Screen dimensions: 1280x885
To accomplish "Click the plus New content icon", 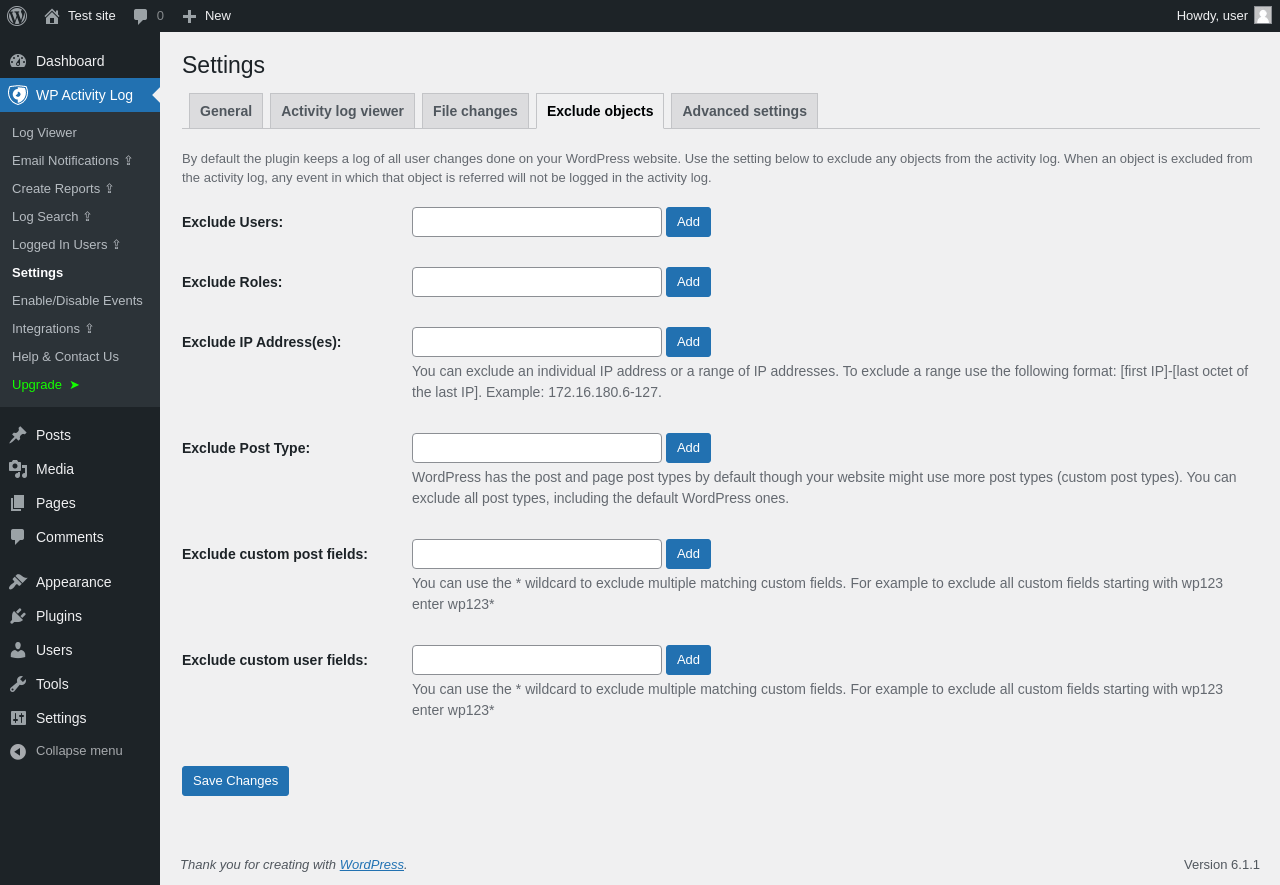I will coord(189,16).
